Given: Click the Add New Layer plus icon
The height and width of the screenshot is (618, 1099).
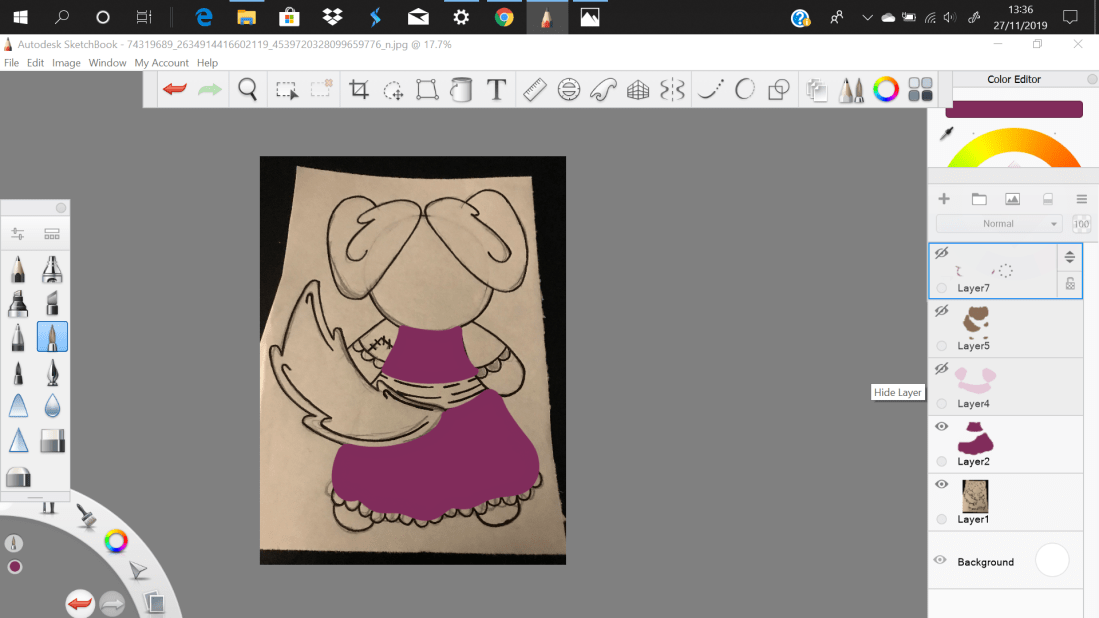Looking at the screenshot, I should tap(943, 199).
